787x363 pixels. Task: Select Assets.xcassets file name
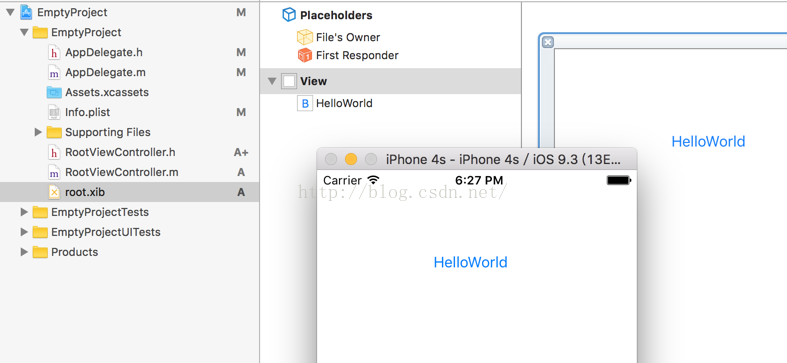(x=107, y=92)
